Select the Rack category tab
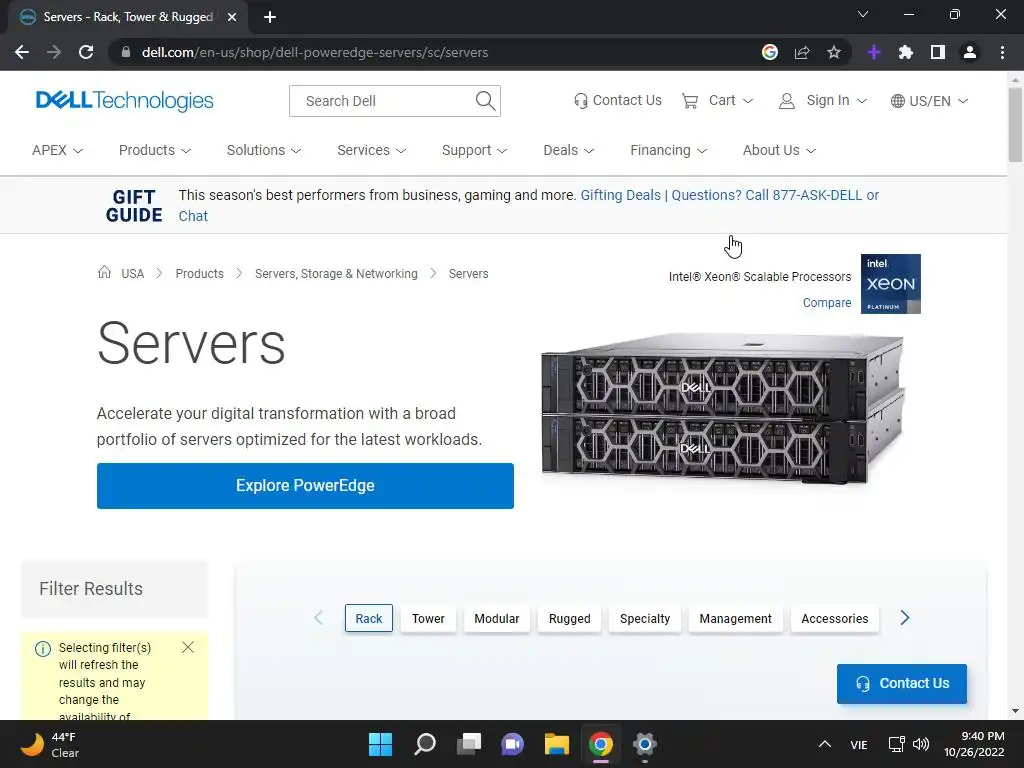This screenshot has width=1024, height=768. pos(368,618)
